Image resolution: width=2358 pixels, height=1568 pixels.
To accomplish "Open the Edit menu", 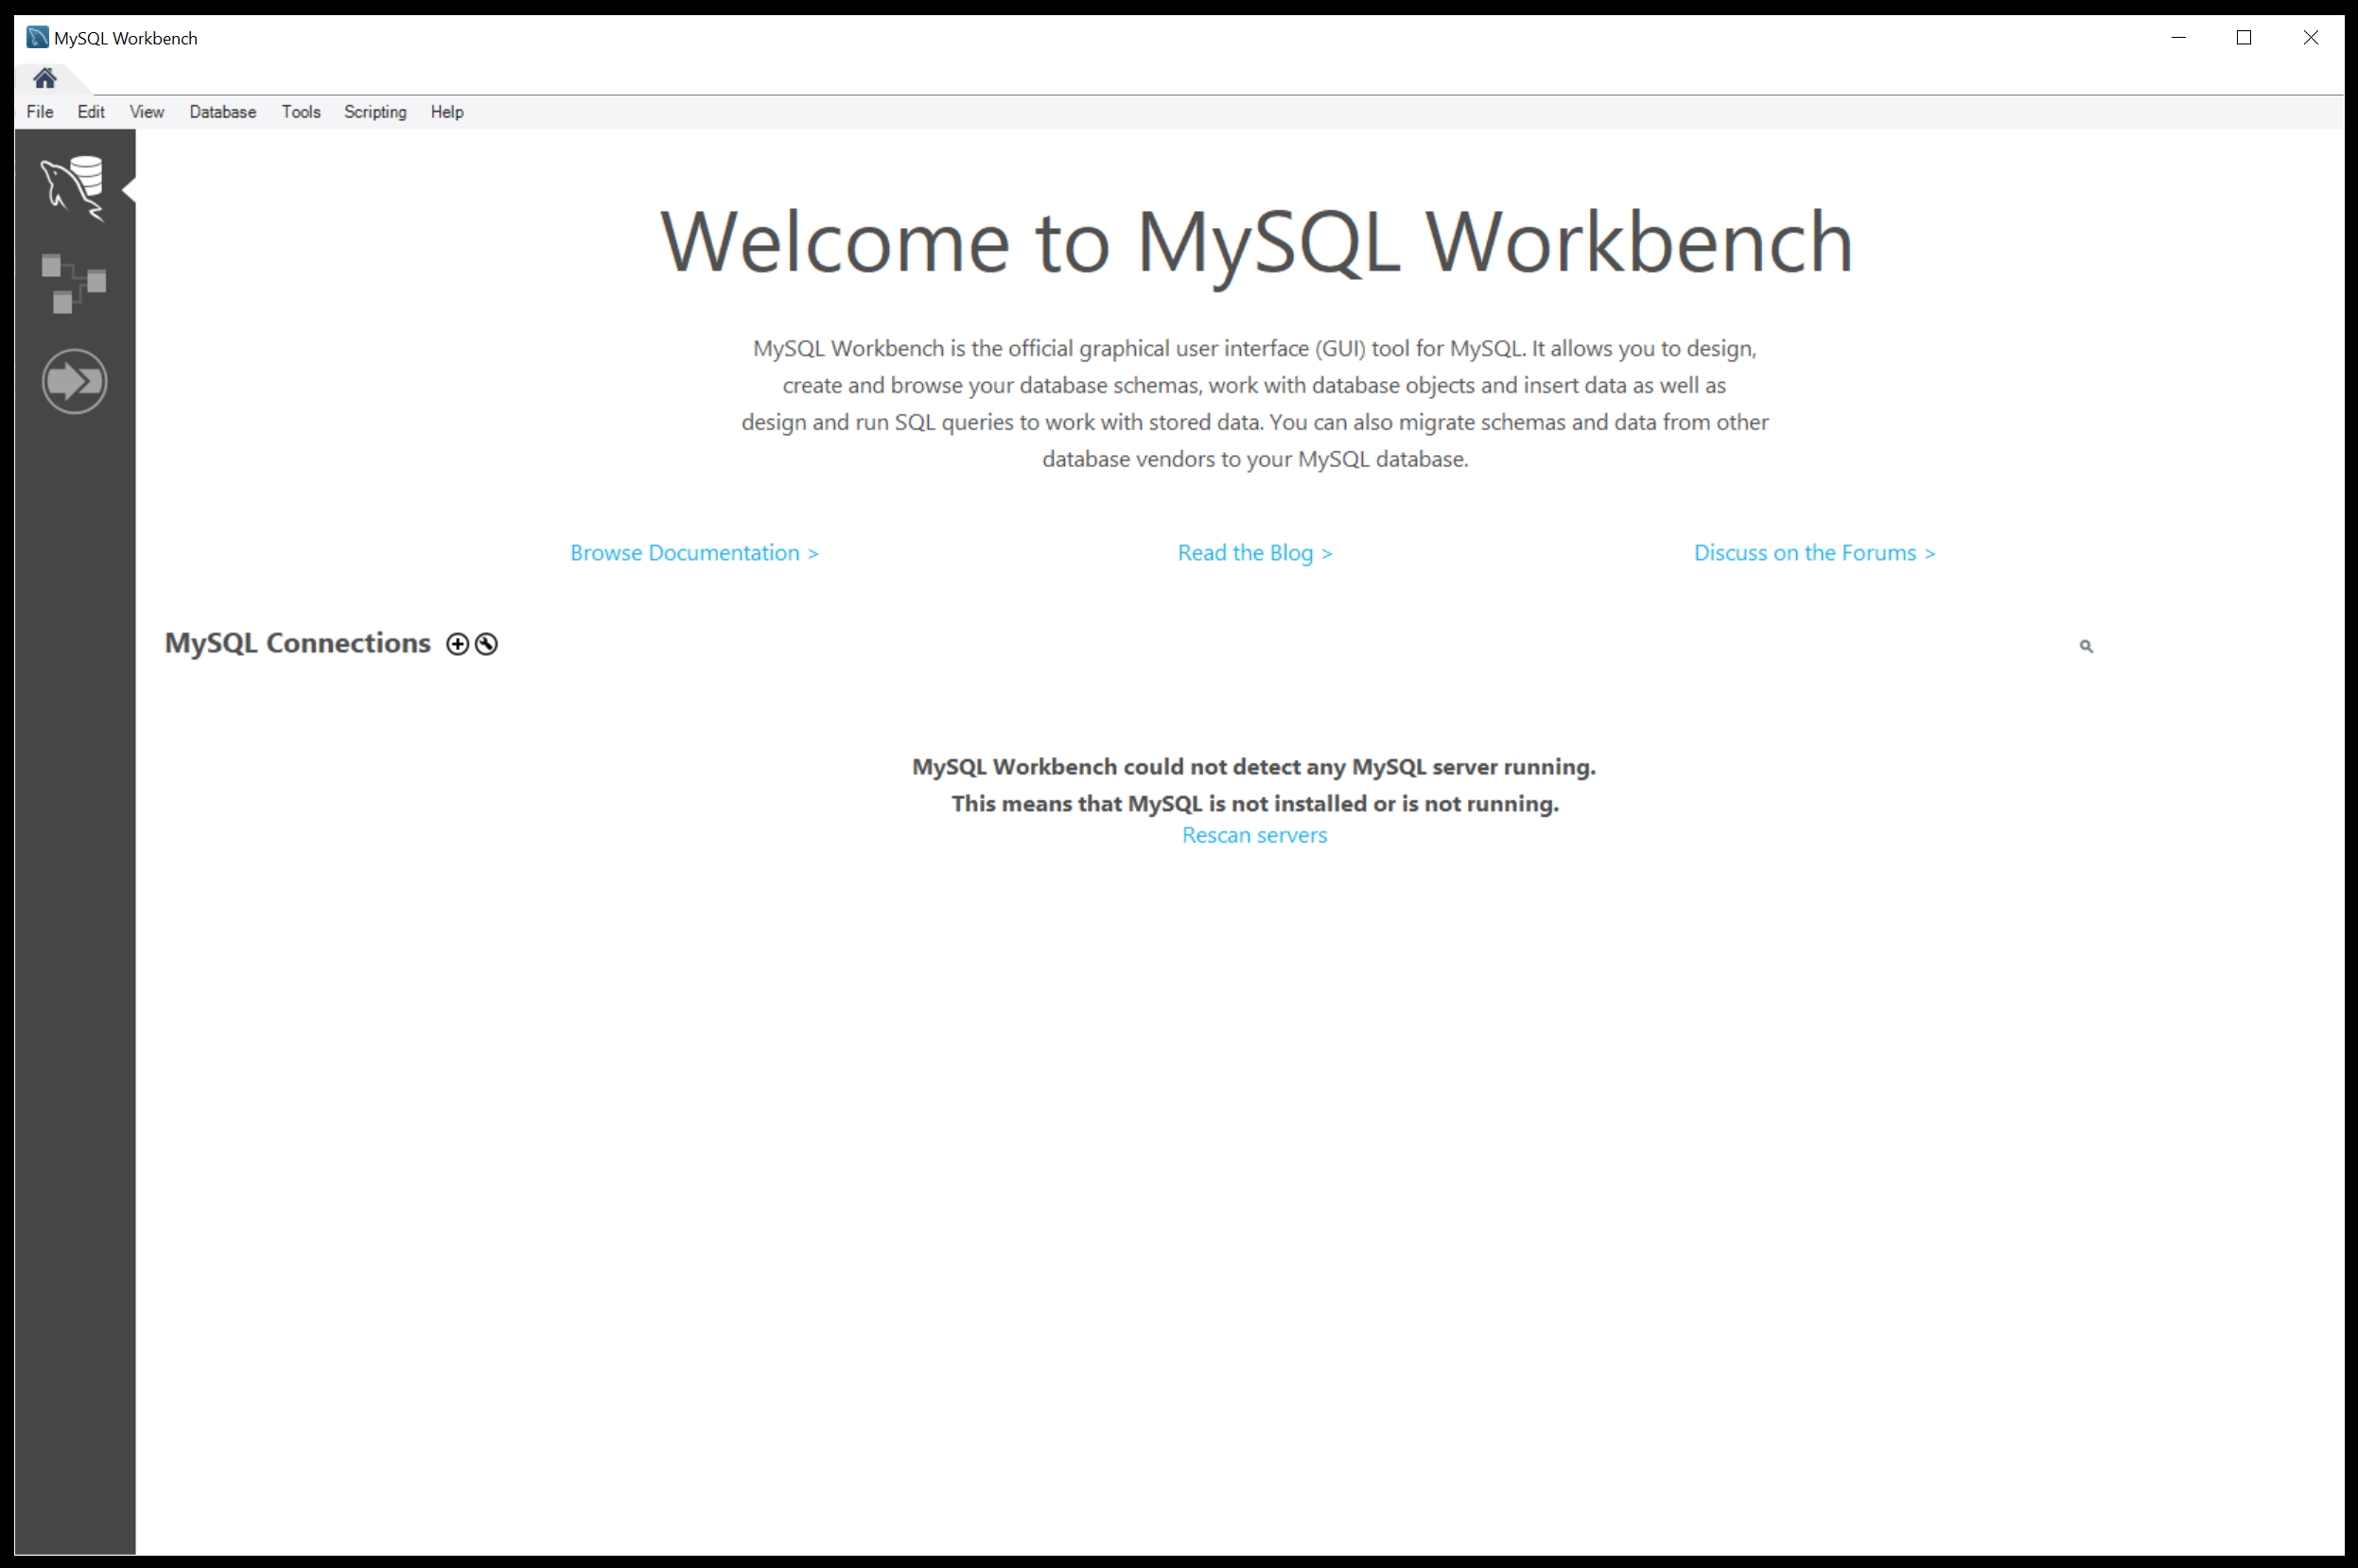I will coord(91,112).
